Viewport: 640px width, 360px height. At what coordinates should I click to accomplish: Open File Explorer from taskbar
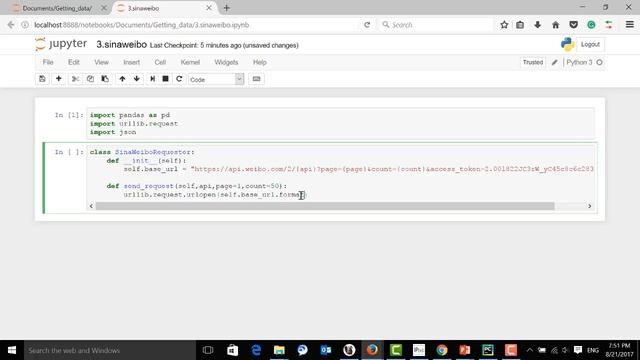(x=279, y=350)
